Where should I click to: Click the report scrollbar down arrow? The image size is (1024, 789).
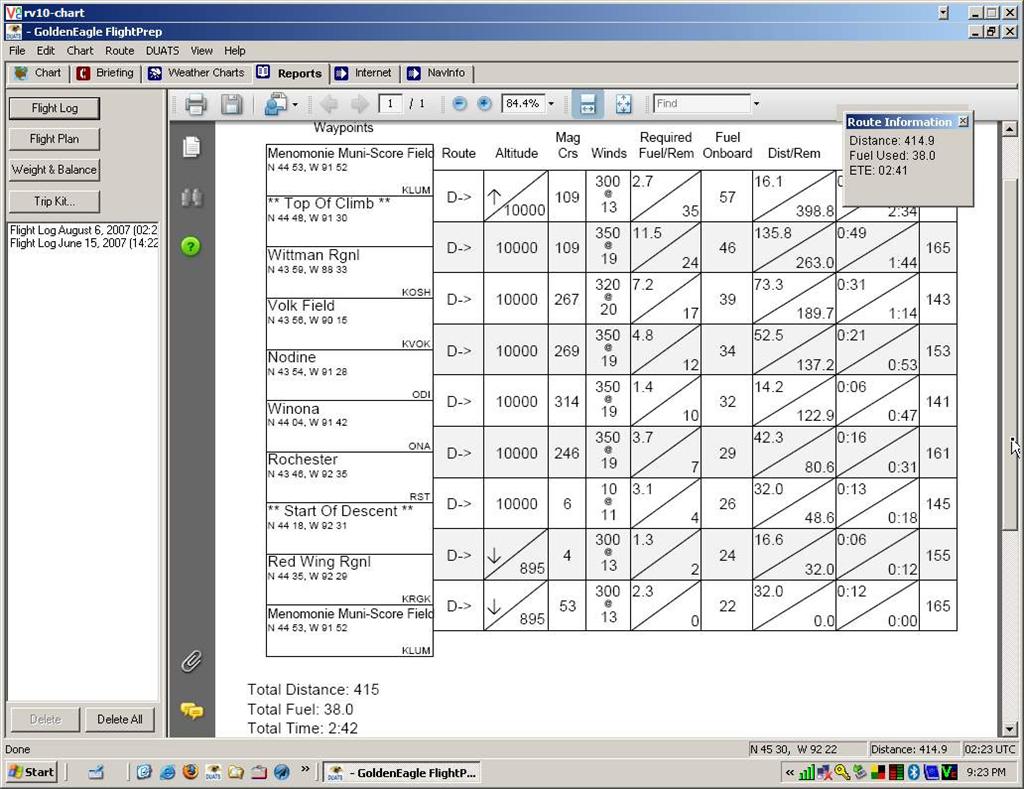click(x=1010, y=729)
